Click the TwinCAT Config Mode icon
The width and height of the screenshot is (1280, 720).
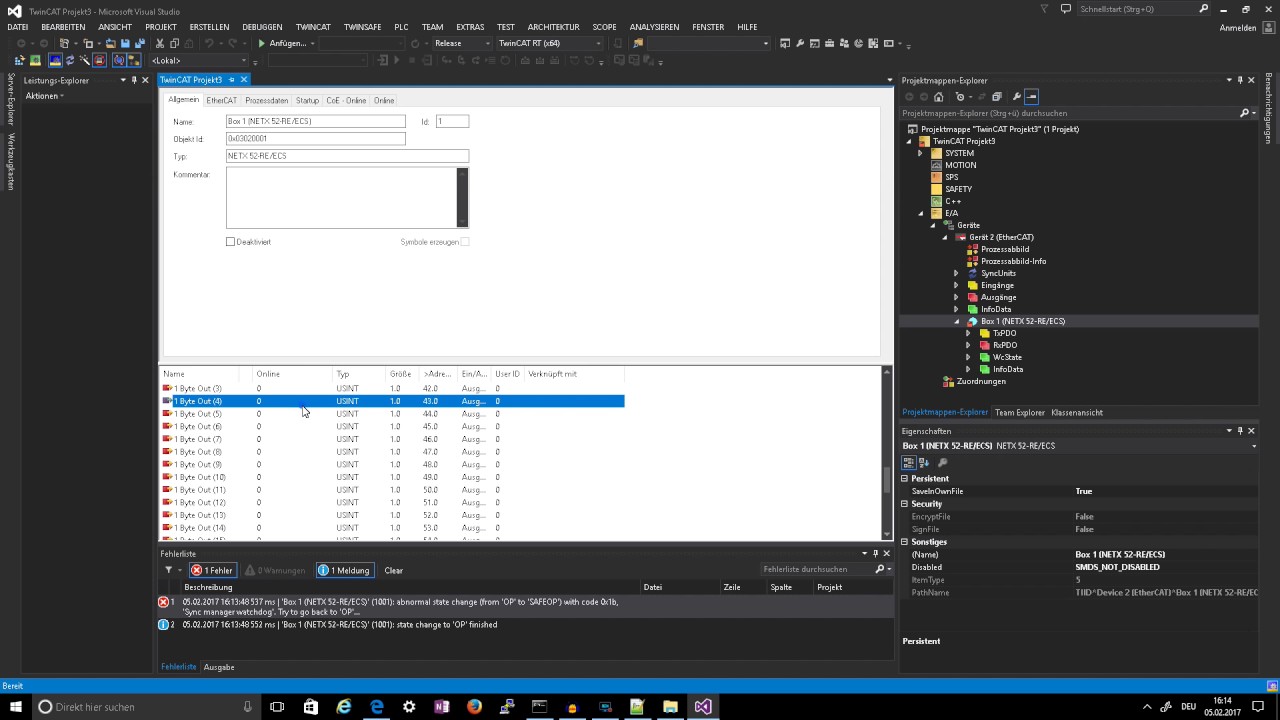point(55,60)
